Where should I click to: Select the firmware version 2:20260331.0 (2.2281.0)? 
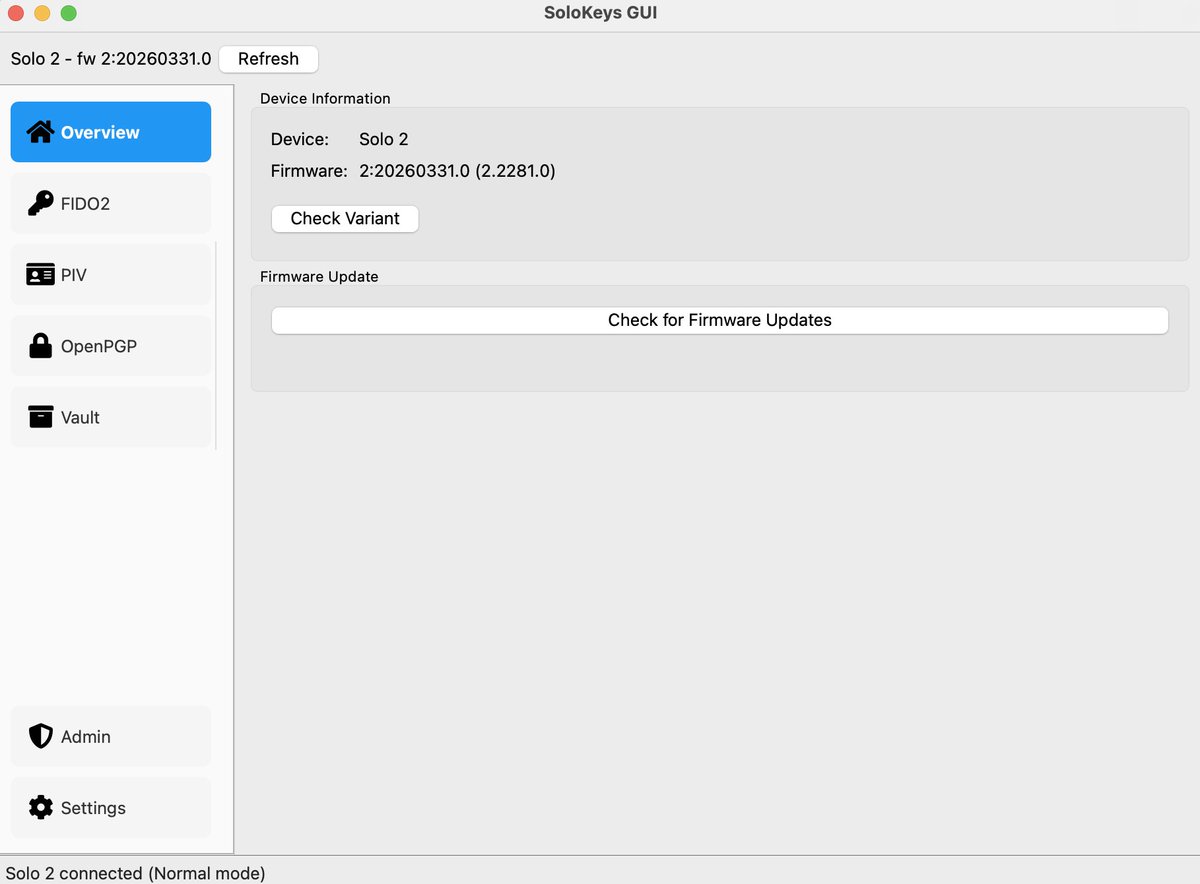[457, 171]
